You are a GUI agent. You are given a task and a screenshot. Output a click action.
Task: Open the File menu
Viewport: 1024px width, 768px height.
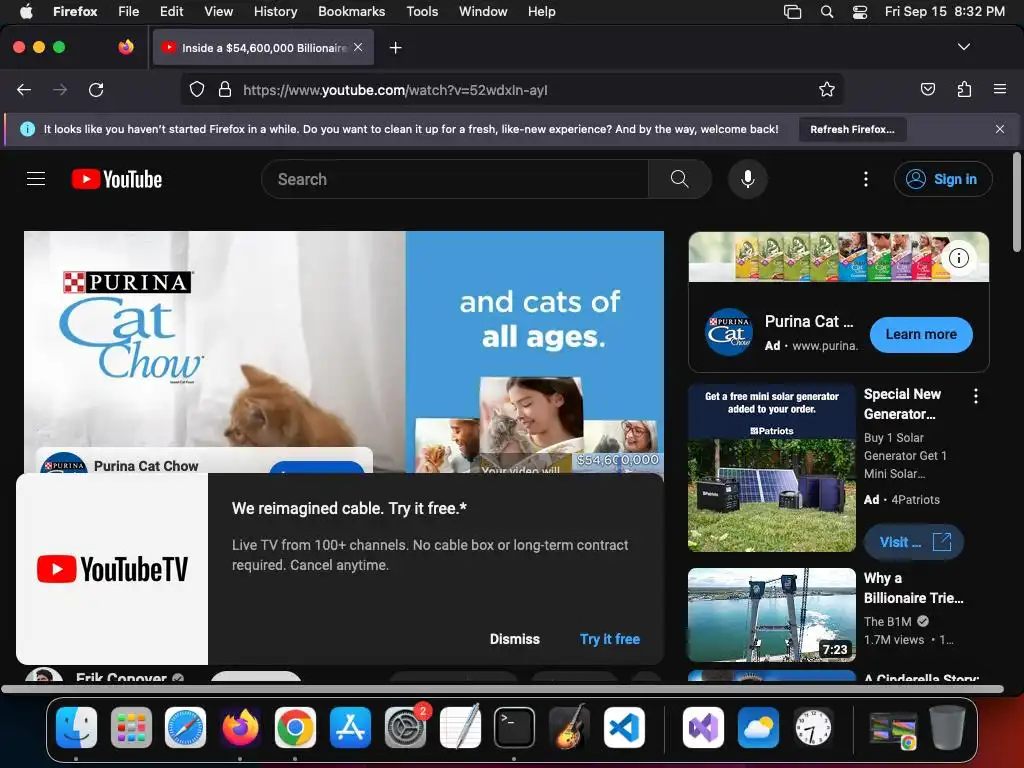(x=129, y=11)
